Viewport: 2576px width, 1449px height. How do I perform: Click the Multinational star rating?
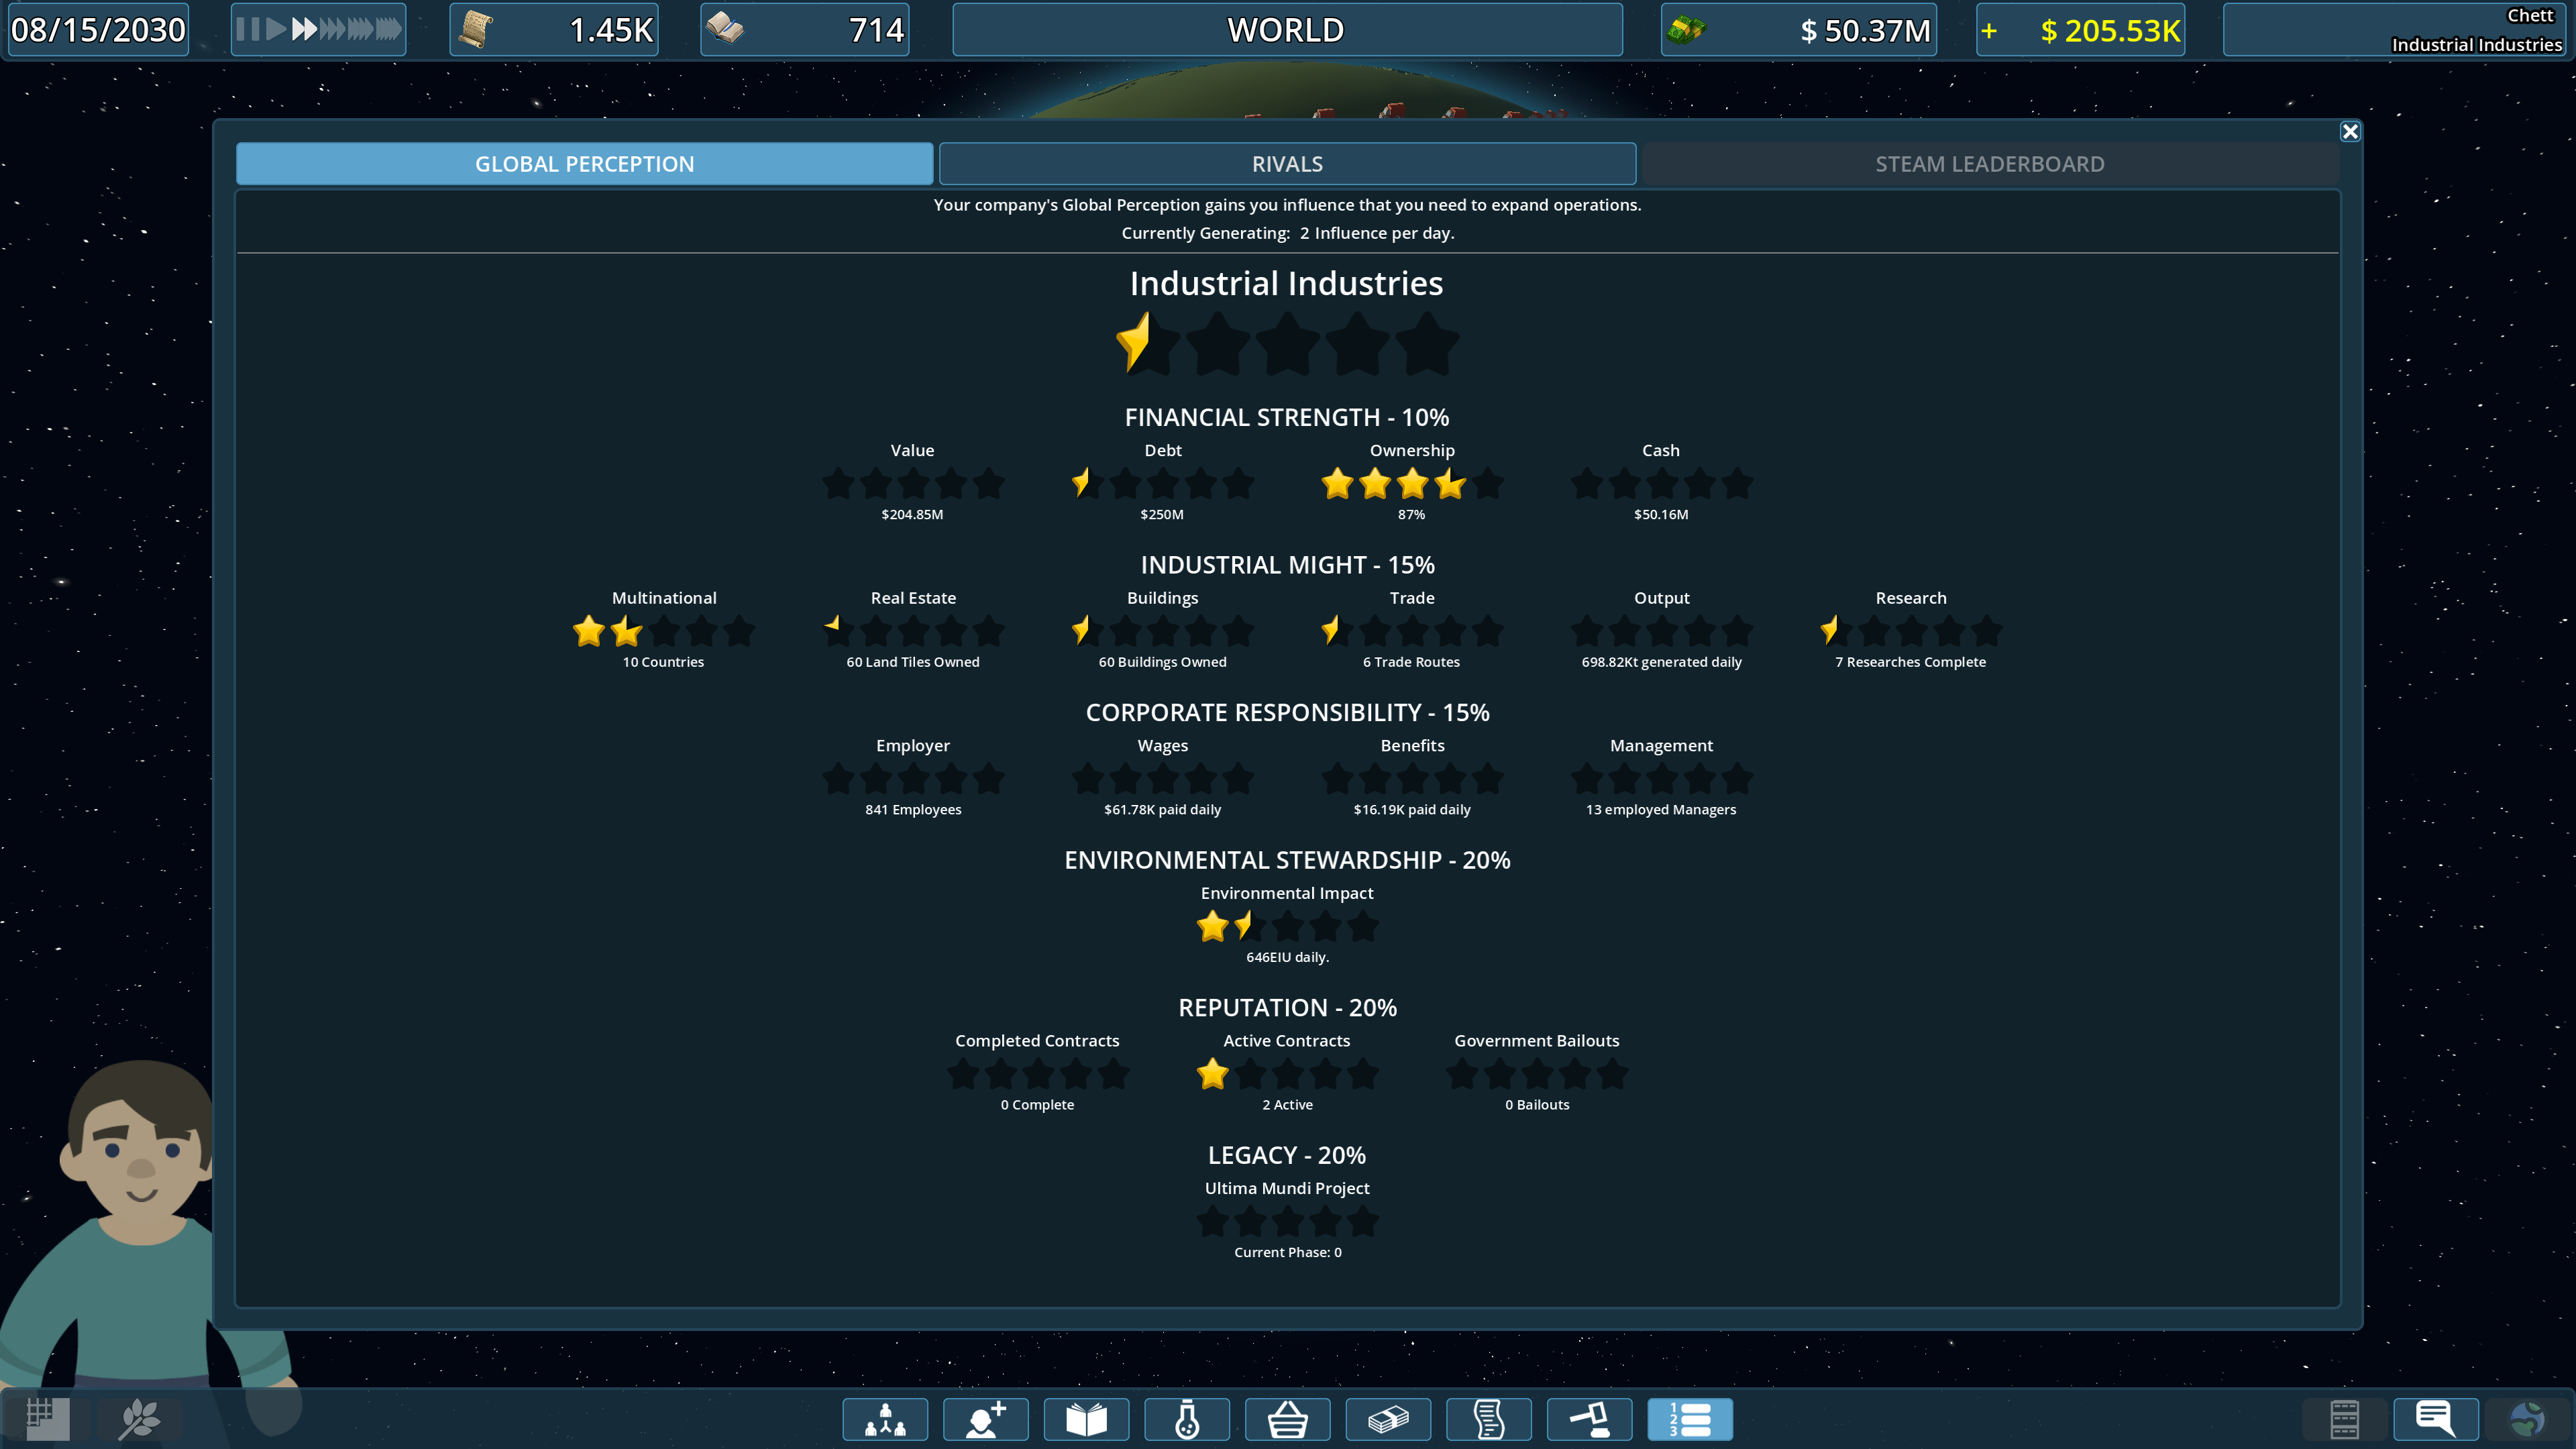point(664,632)
